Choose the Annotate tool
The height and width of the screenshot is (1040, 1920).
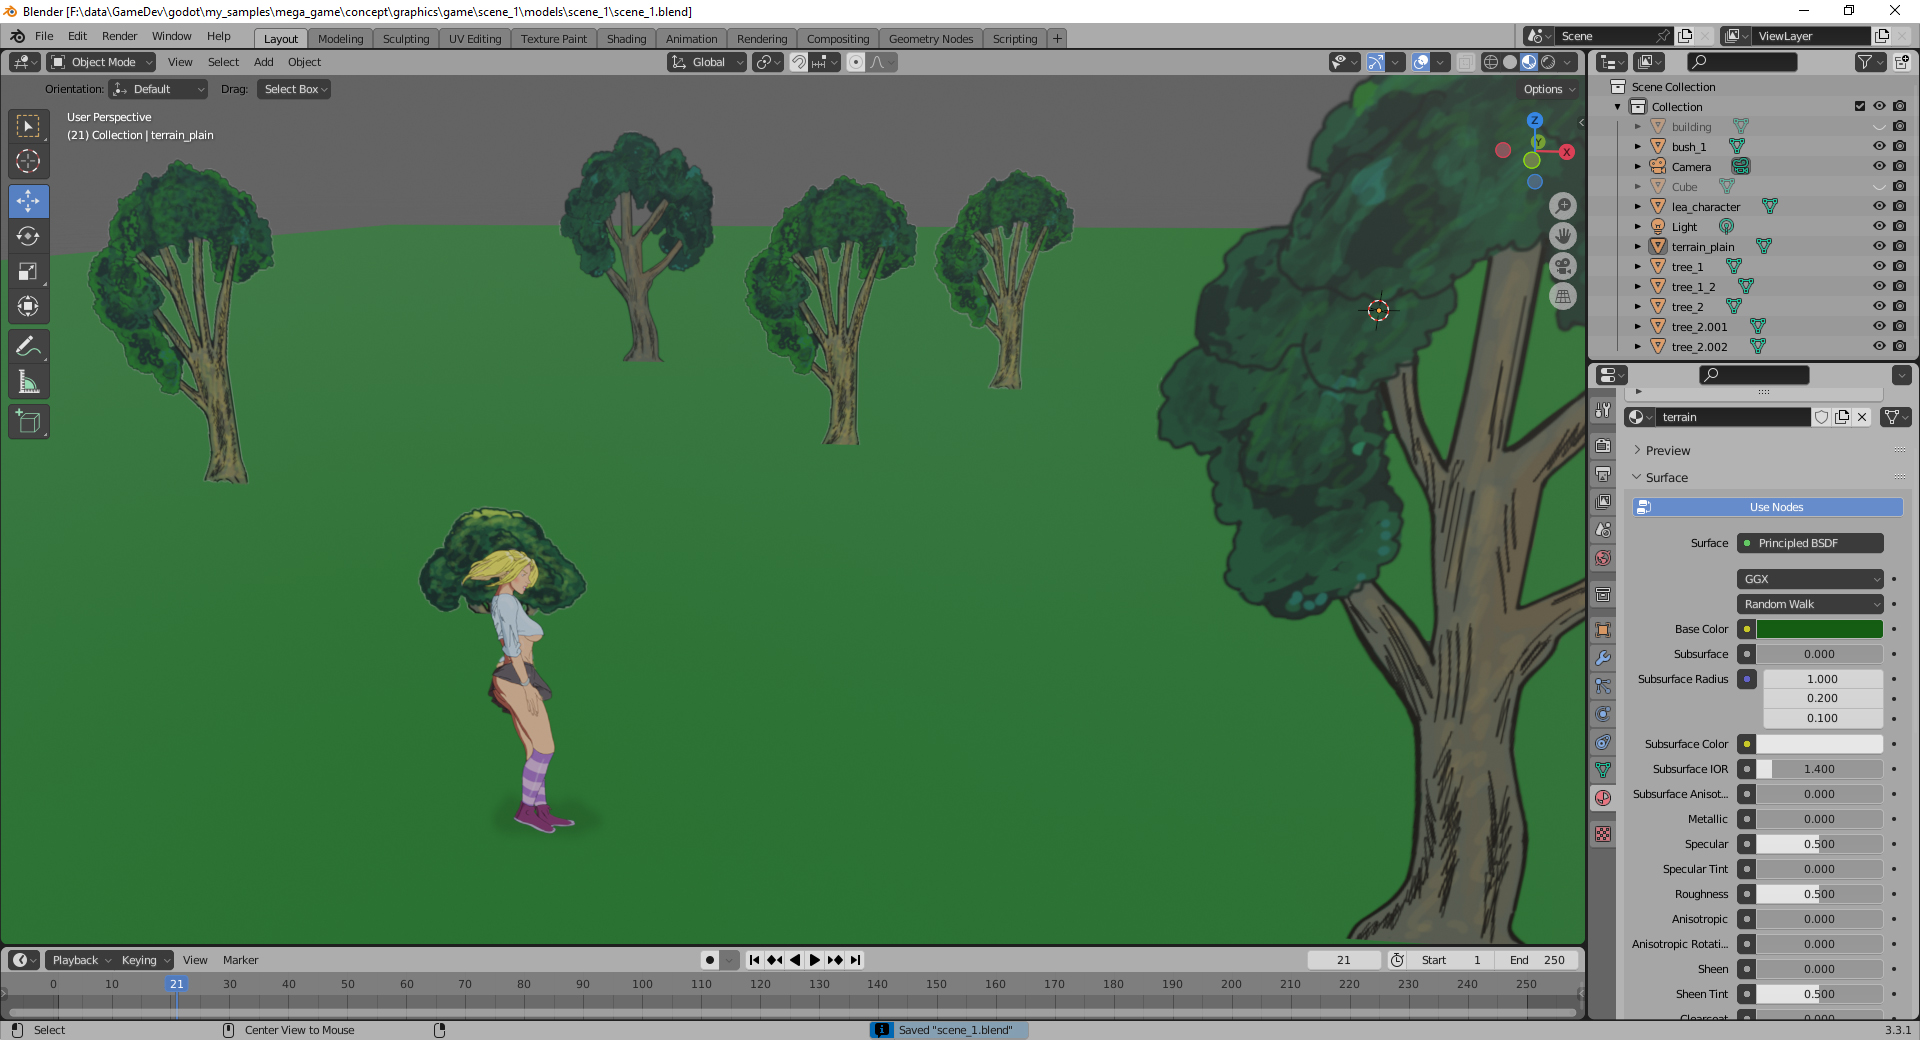(x=28, y=346)
